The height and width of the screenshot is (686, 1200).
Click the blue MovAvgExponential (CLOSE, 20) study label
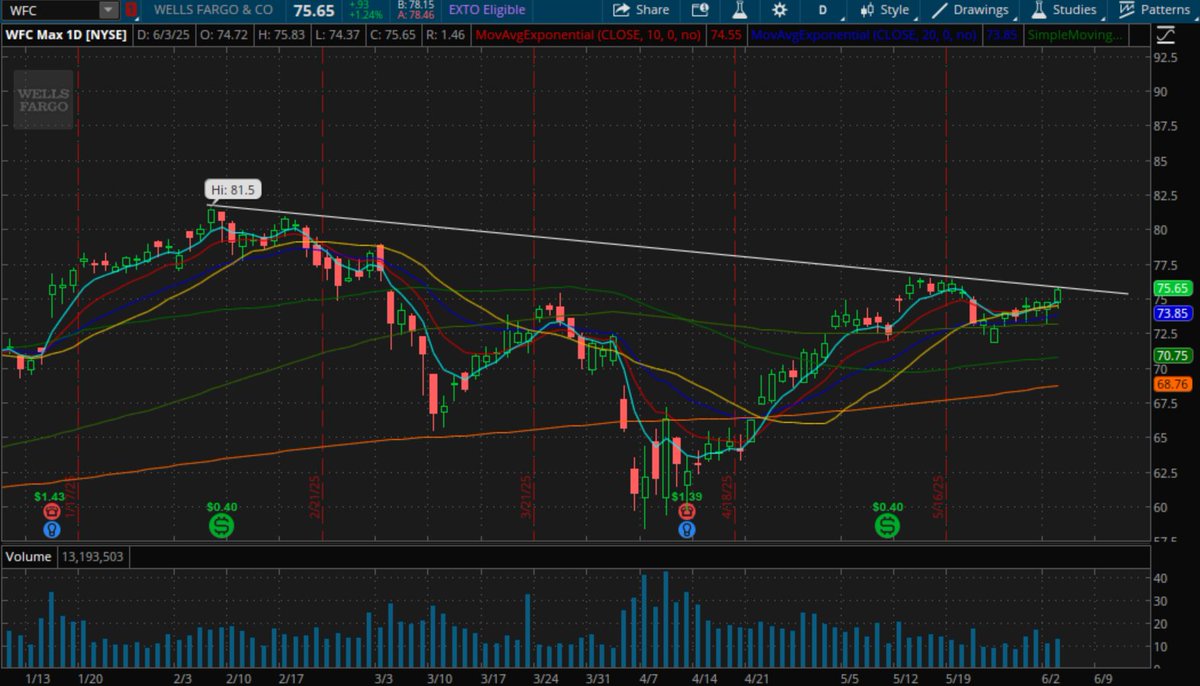865,34
